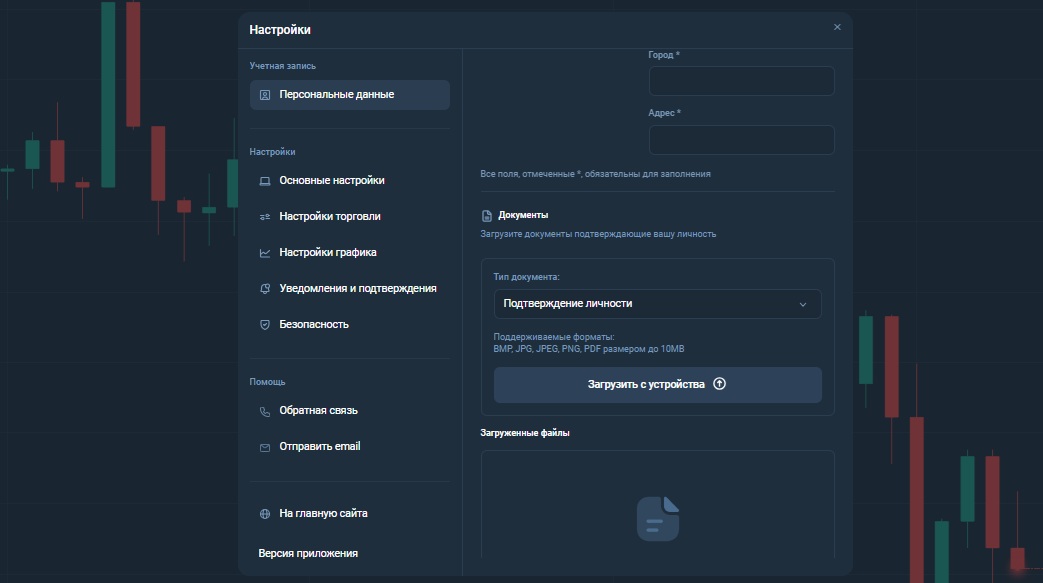Select the chart icon next to Настройки графика
This screenshot has height=583, width=1043.
(x=263, y=252)
